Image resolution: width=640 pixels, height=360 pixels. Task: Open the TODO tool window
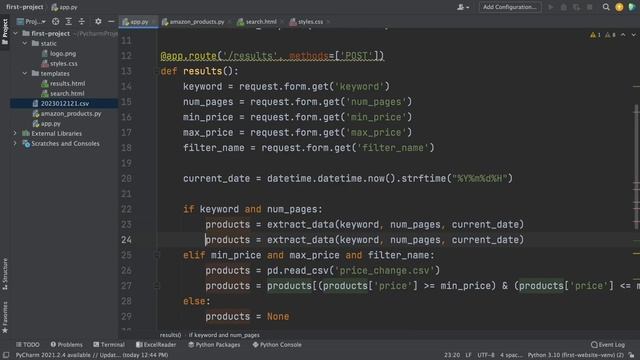click(x=27, y=345)
